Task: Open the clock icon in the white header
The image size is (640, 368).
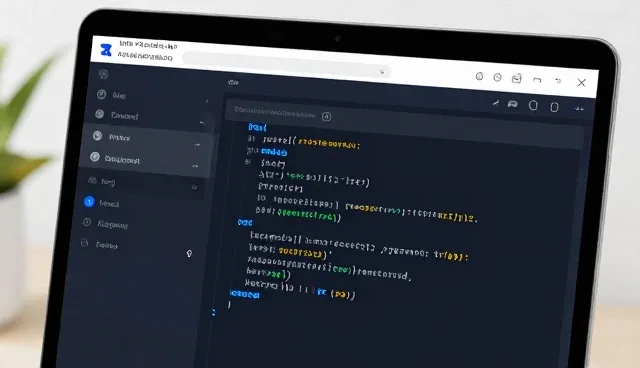Action: point(497,77)
